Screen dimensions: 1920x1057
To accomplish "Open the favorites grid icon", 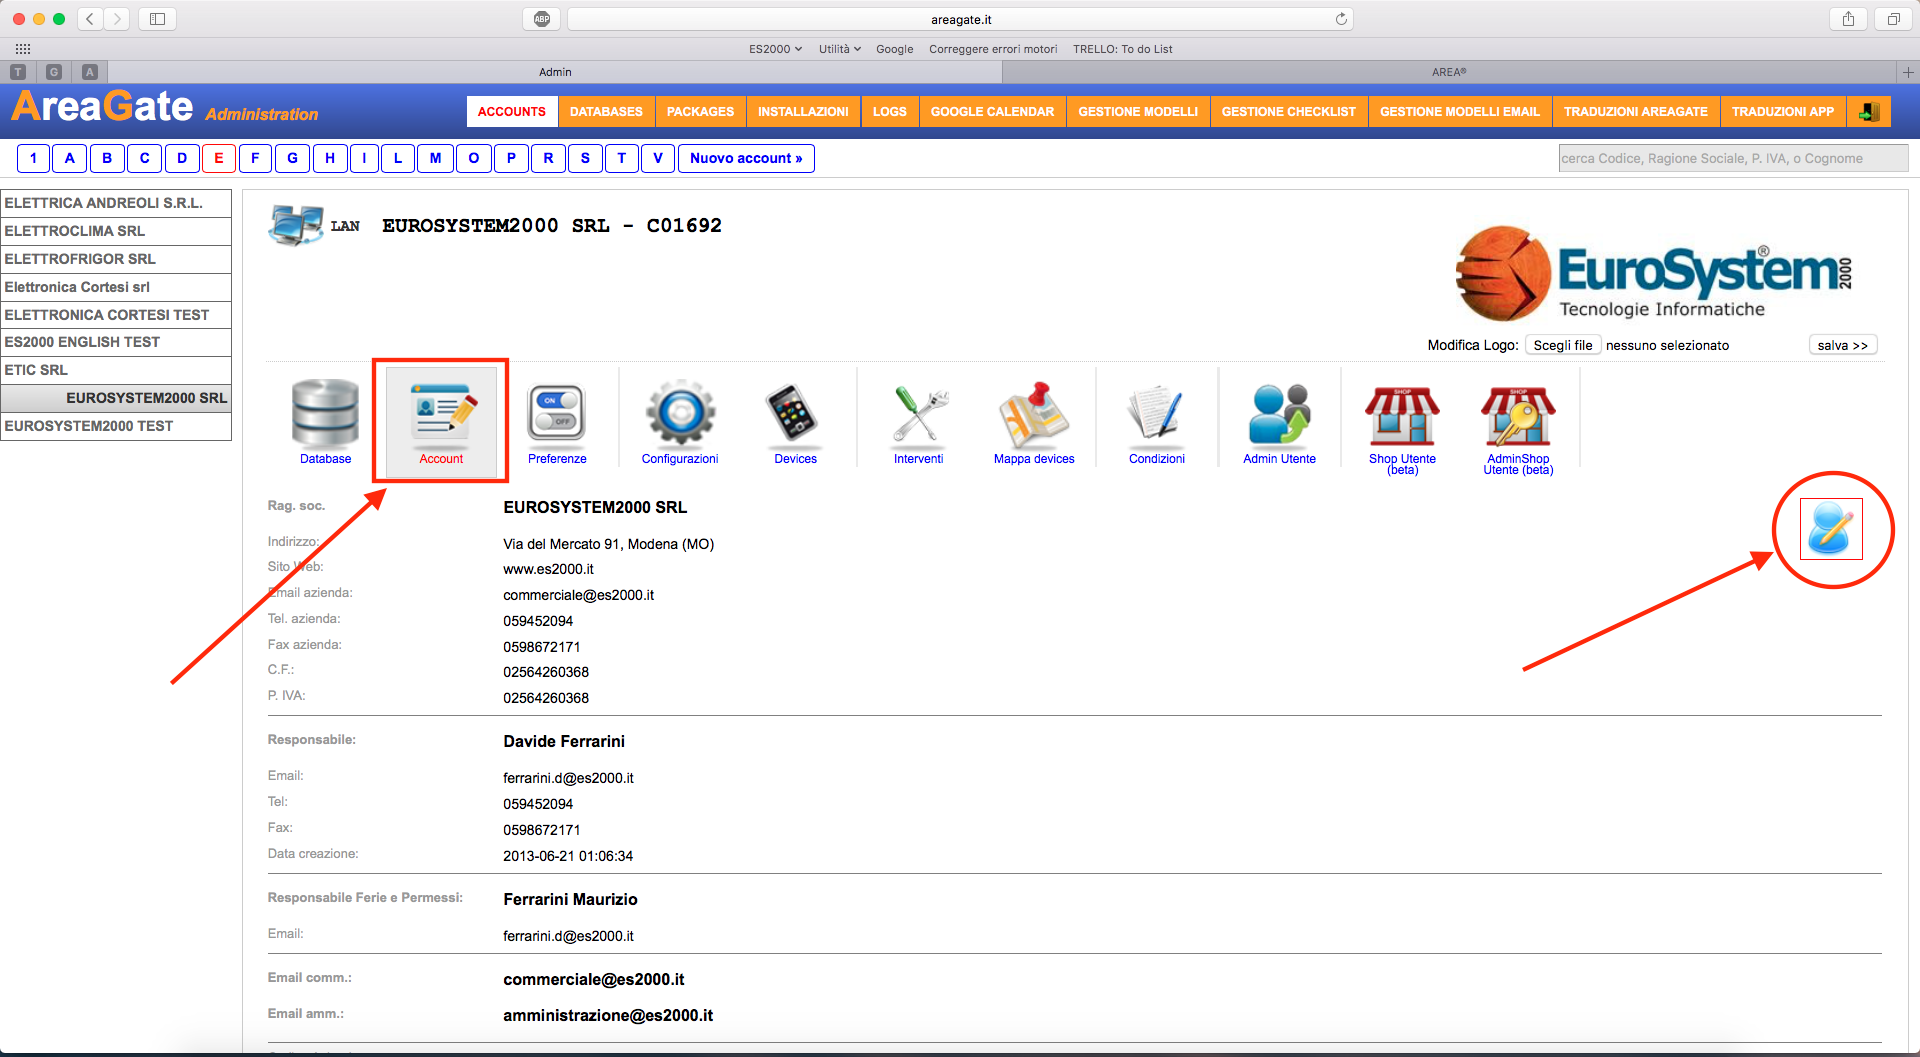I will coord(23,48).
